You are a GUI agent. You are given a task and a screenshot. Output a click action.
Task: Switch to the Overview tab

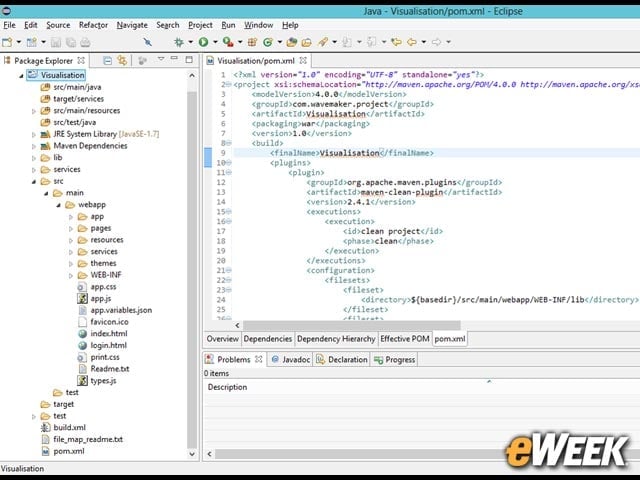tap(222, 339)
